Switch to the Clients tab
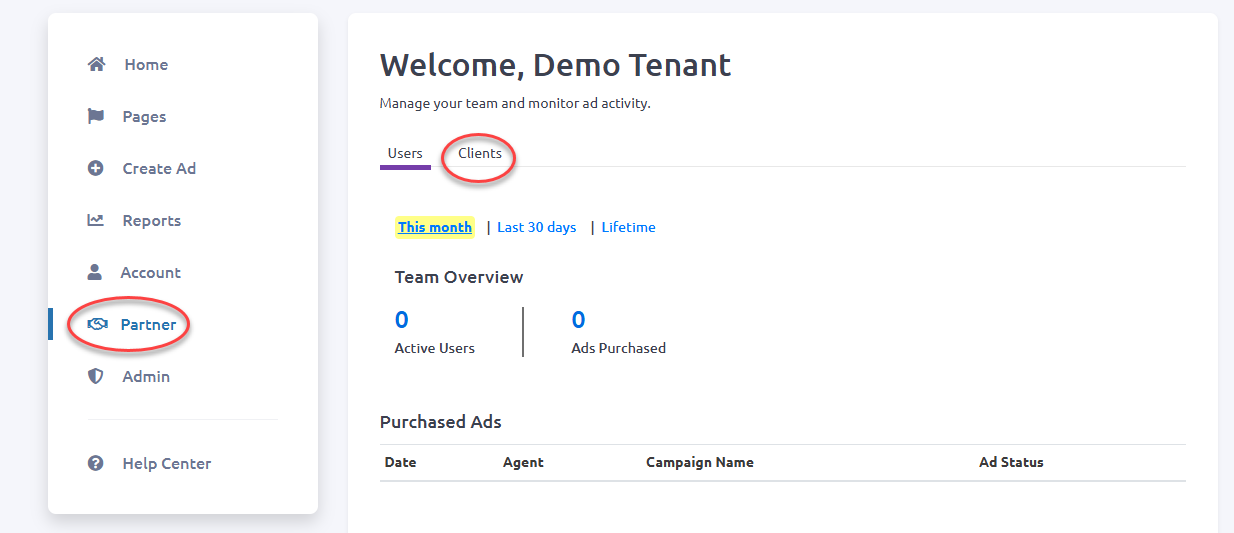The height and width of the screenshot is (533, 1234). point(480,153)
